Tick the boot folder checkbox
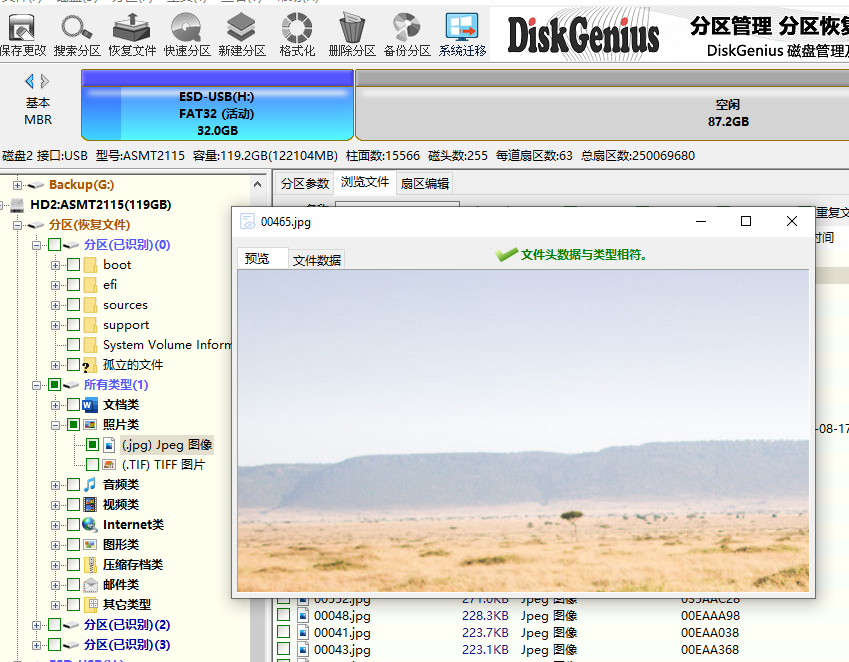849x662 pixels. tap(74, 265)
